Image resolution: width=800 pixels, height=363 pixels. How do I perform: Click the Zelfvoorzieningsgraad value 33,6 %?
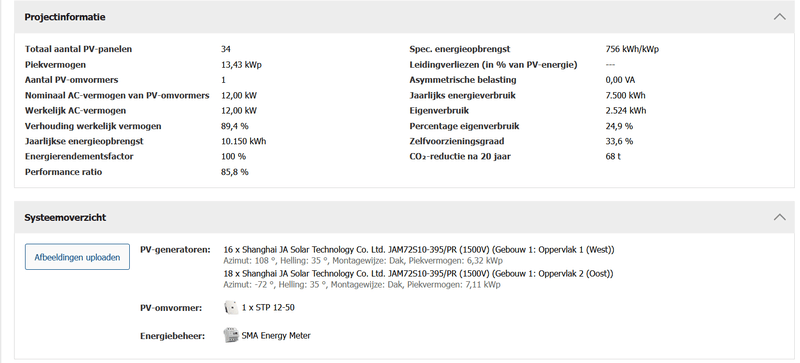[x=619, y=141]
